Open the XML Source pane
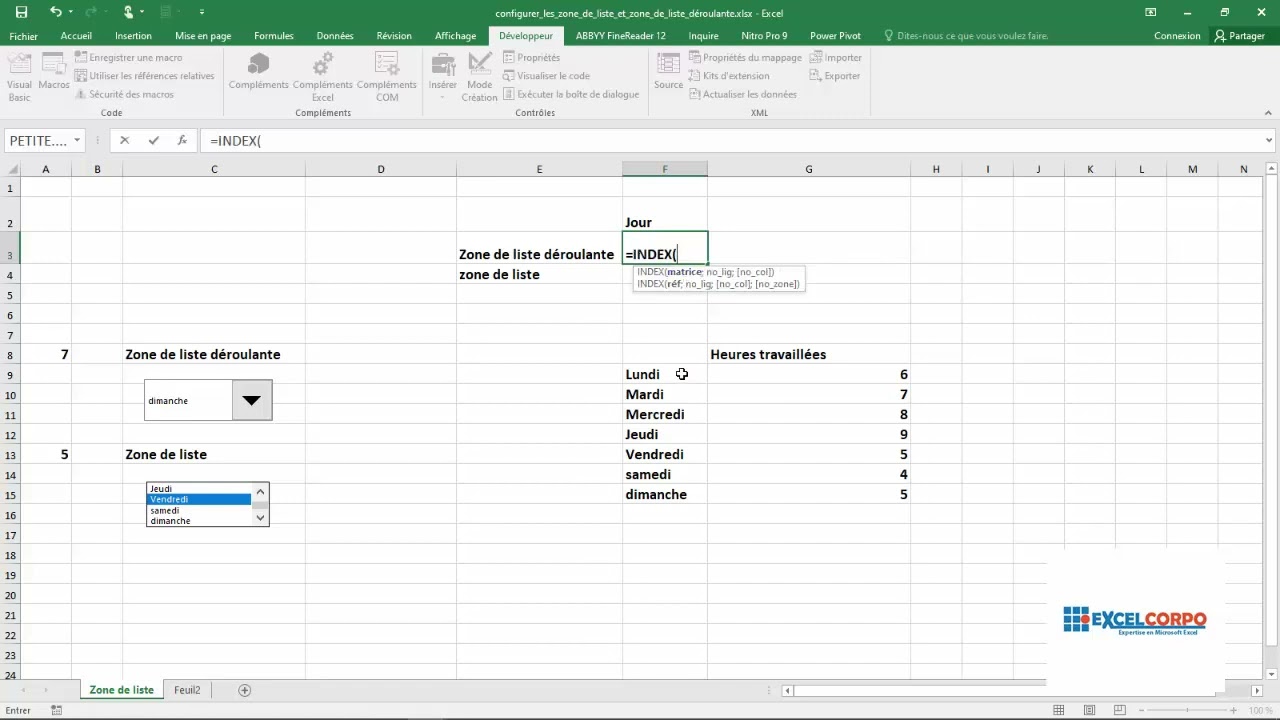The width and height of the screenshot is (1280, 720). tap(668, 72)
